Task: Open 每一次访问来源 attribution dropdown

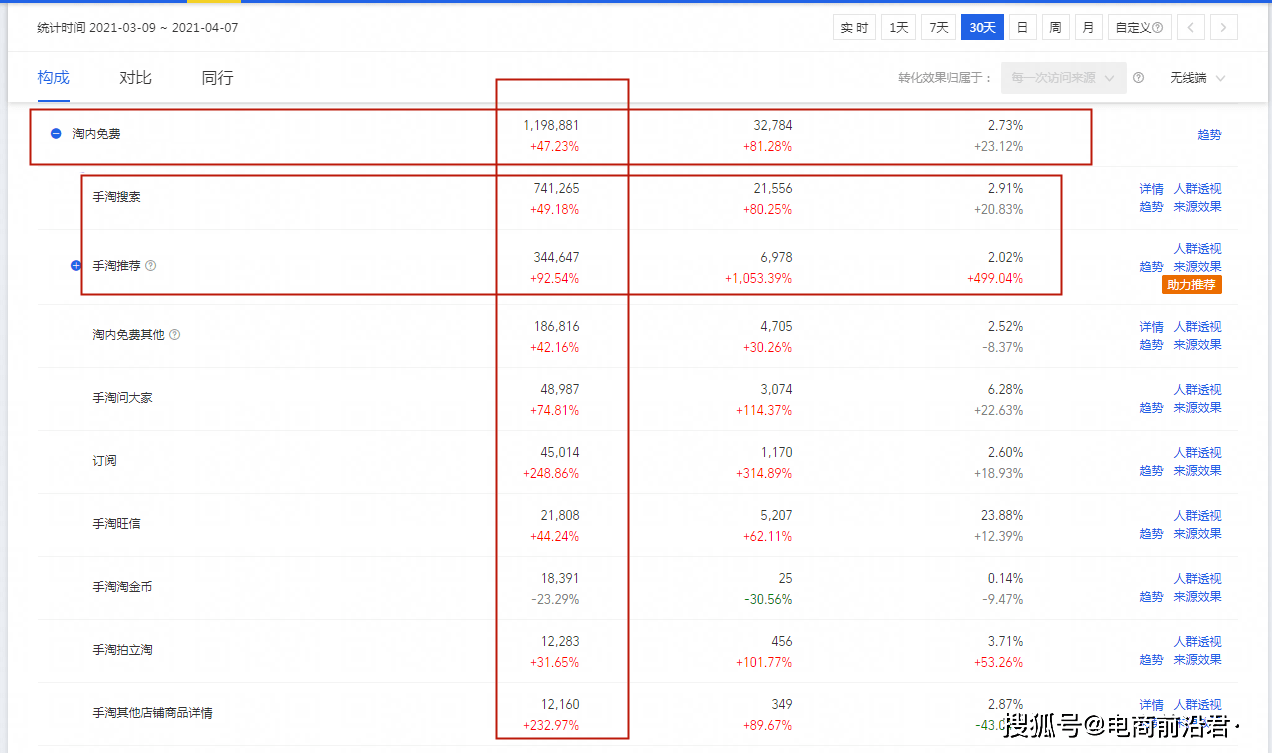Action: [x=1063, y=78]
